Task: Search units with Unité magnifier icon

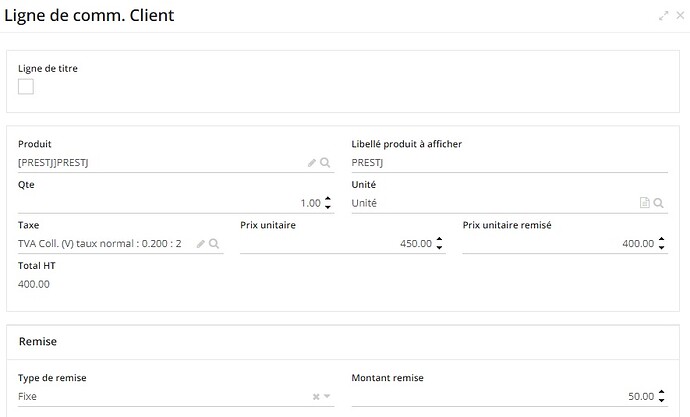Action: (x=658, y=203)
